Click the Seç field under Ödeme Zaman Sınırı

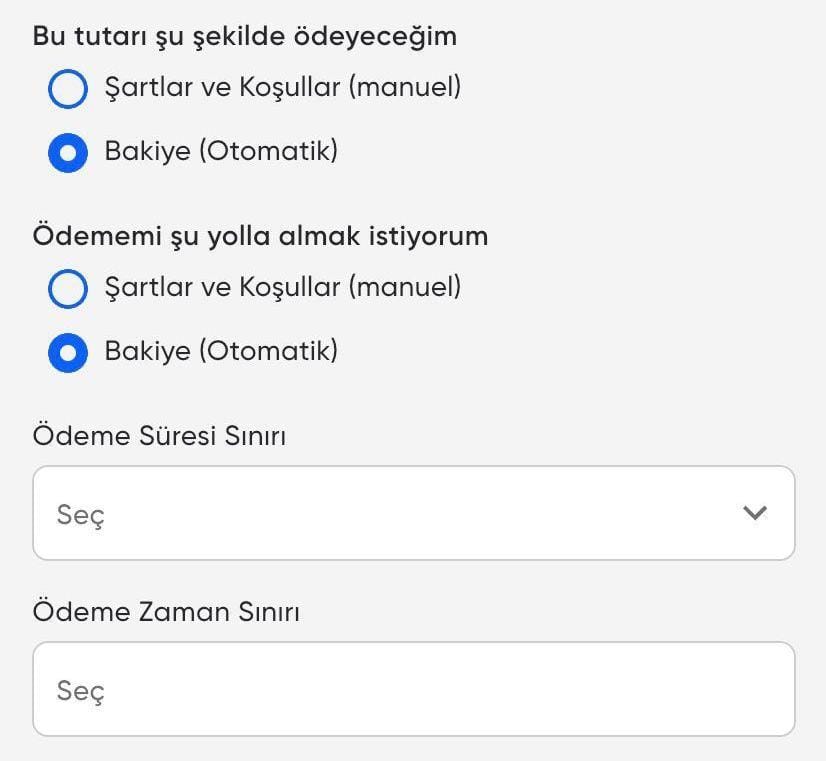pos(413,689)
